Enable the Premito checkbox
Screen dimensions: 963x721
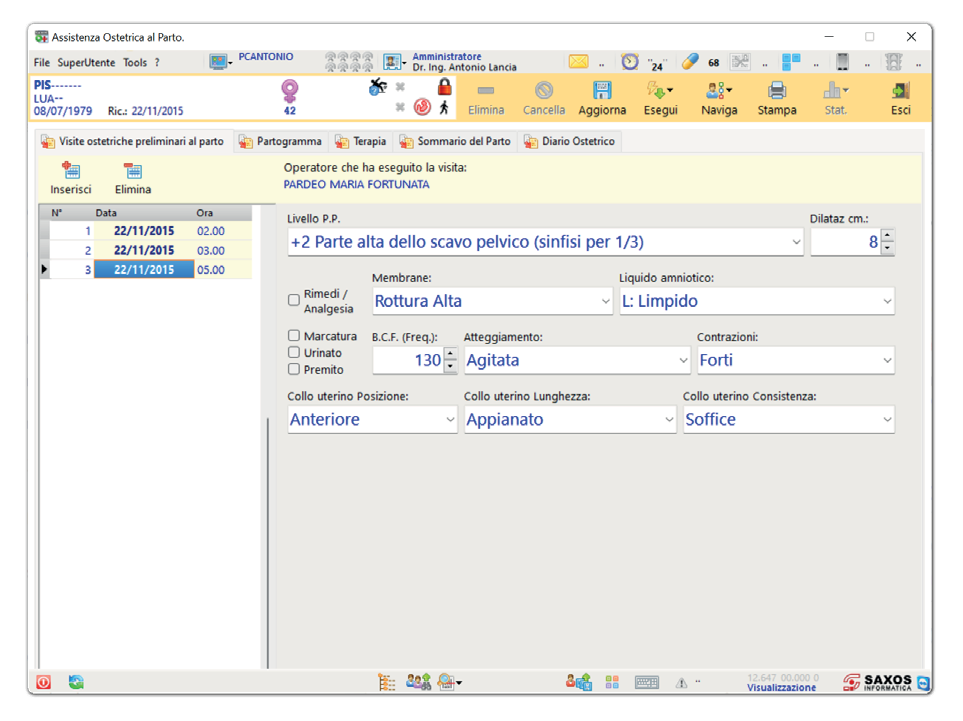tap(294, 369)
